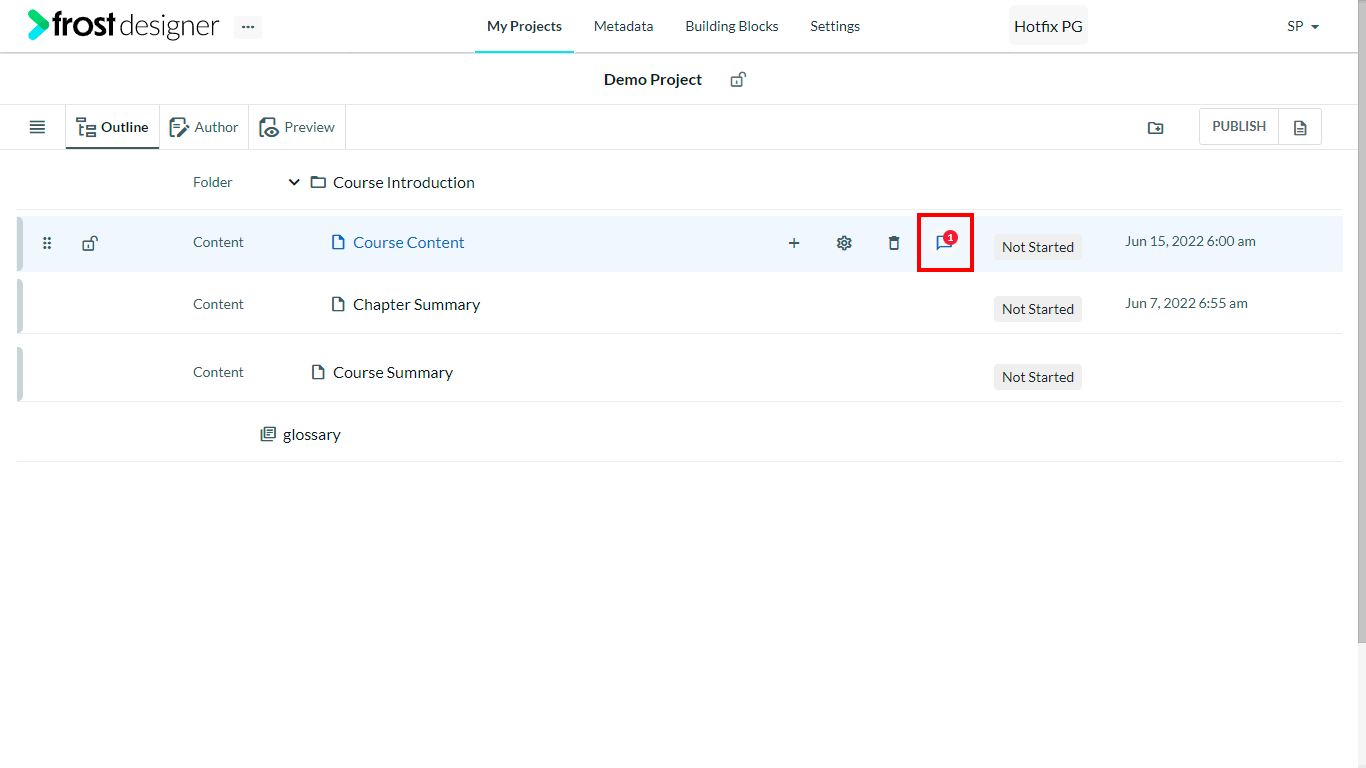
Task: Open the Metadata tab
Action: 623,26
